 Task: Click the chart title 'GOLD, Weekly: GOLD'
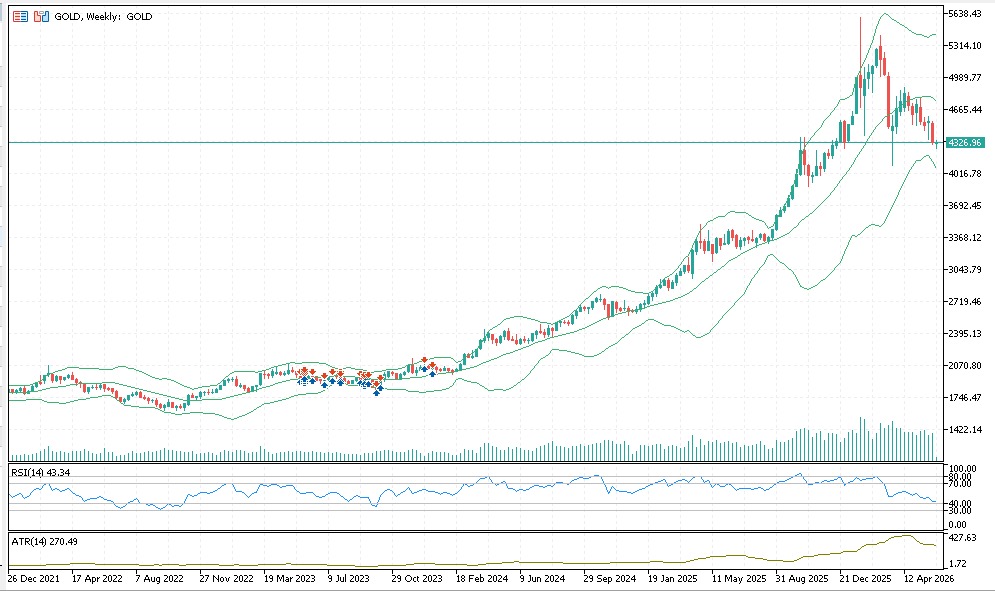pyautogui.click(x=103, y=17)
